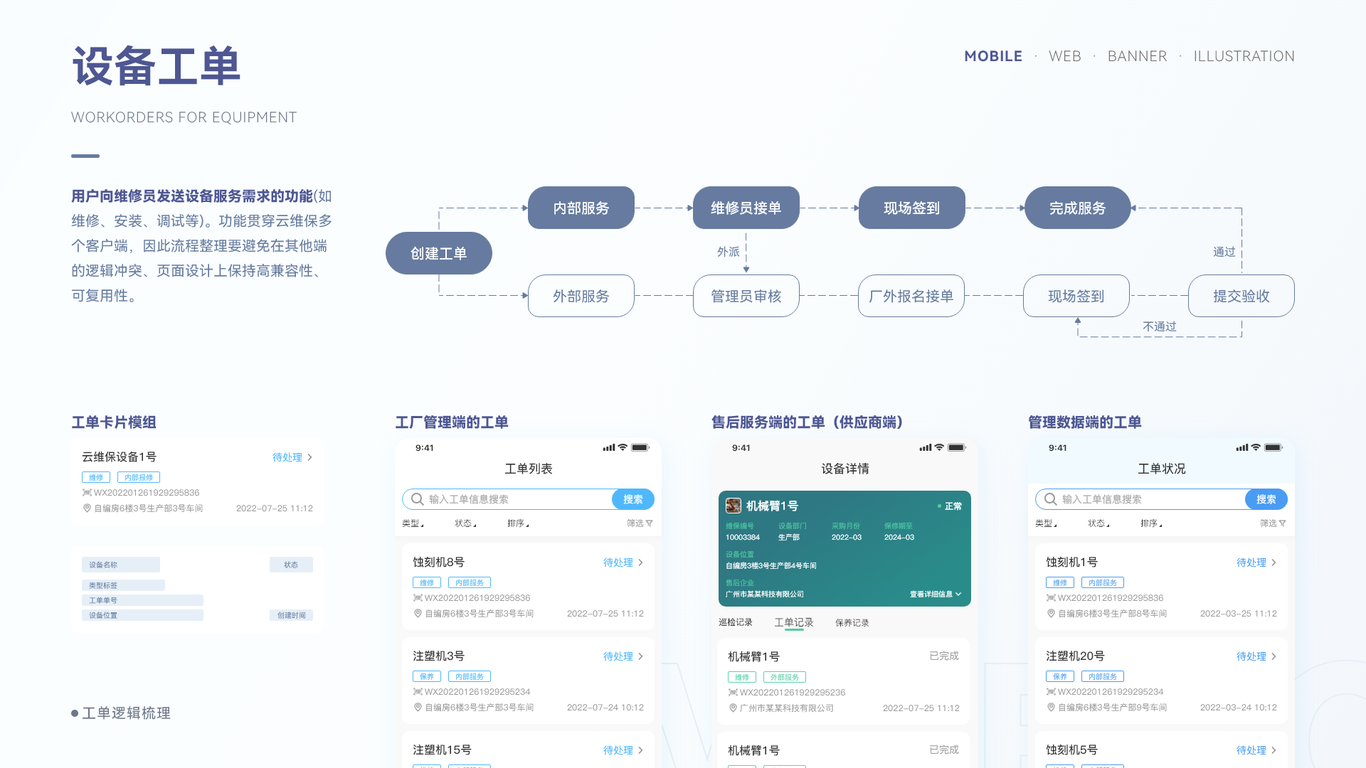This screenshot has height=768, width=1366.
Task: Click signal bars icon in 工单状况 status bar
Action: pyautogui.click(x=1241, y=448)
